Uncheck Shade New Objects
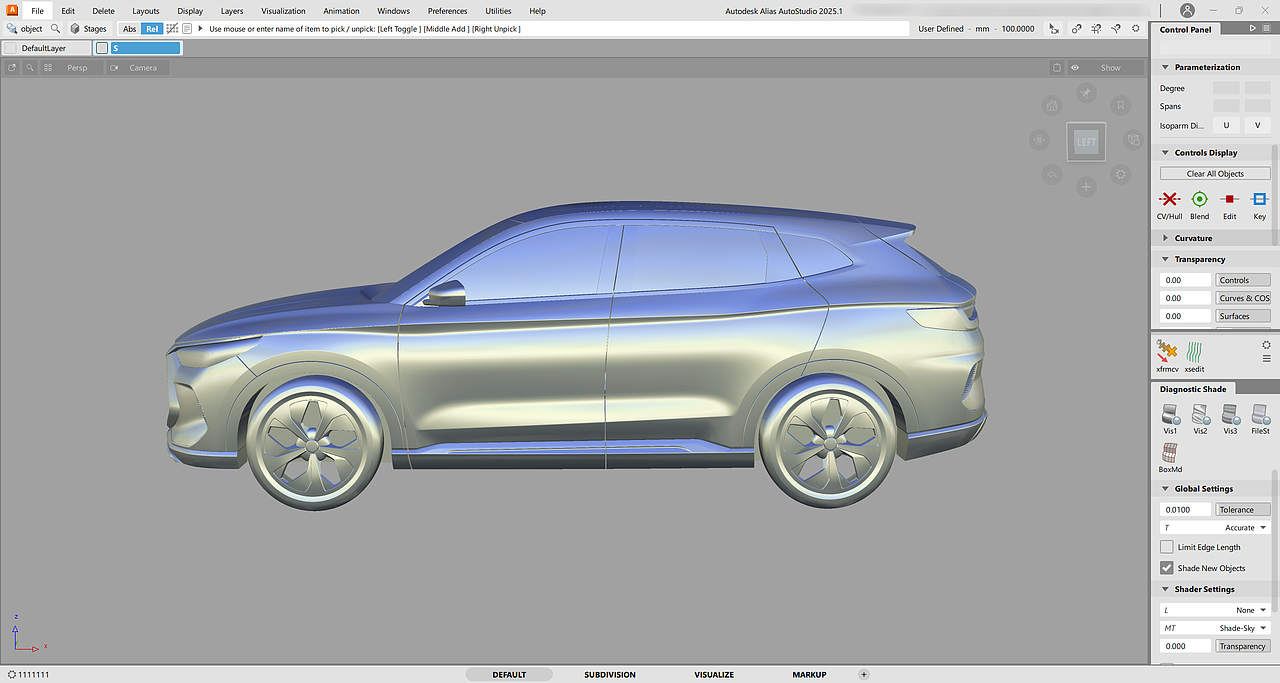 [1166, 568]
